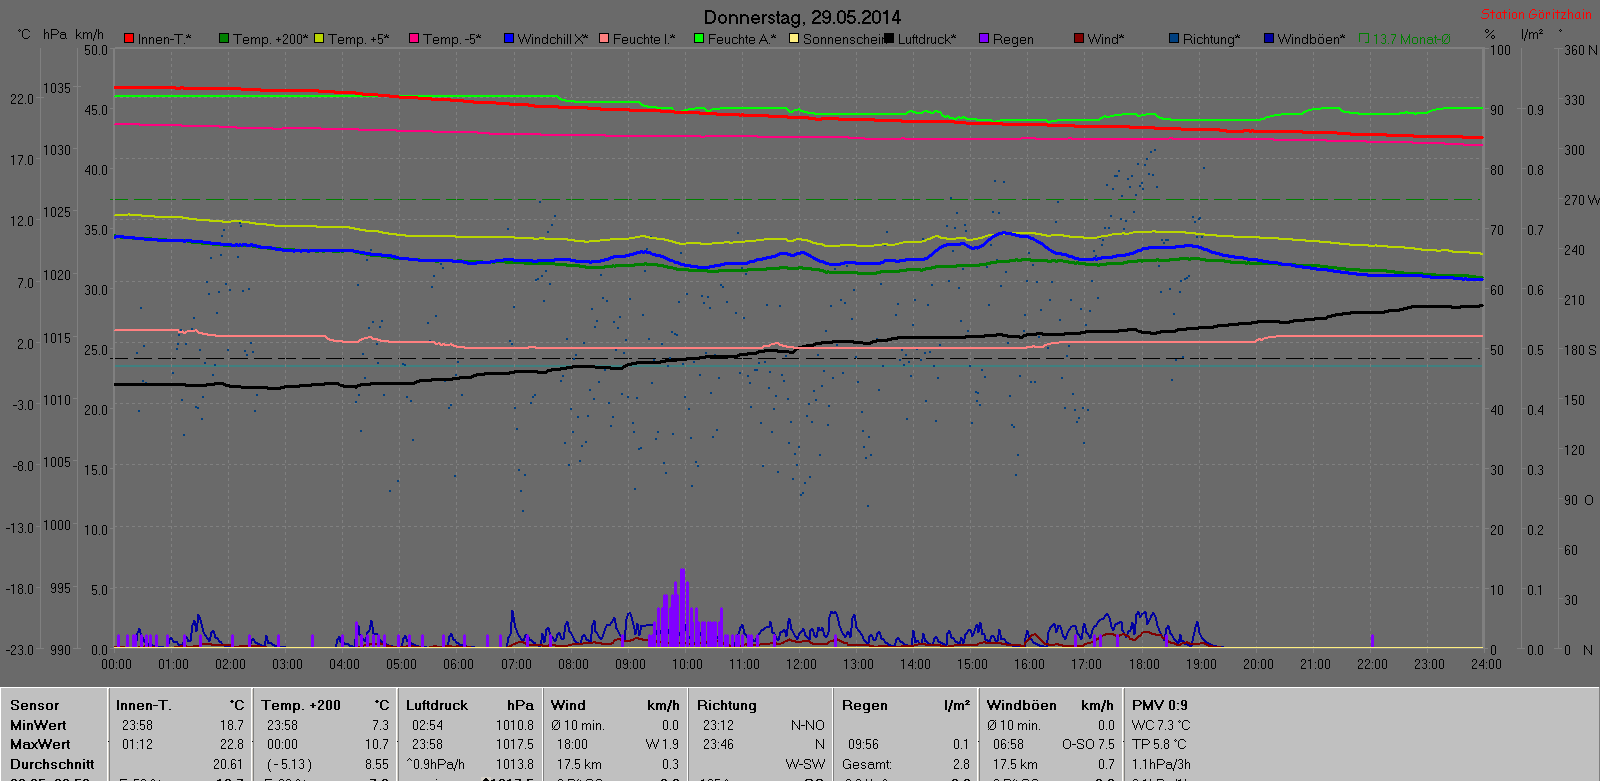Click the 01:12 time in Innen-T. column
Screen dimensions: 1600x781
(137, 744)
